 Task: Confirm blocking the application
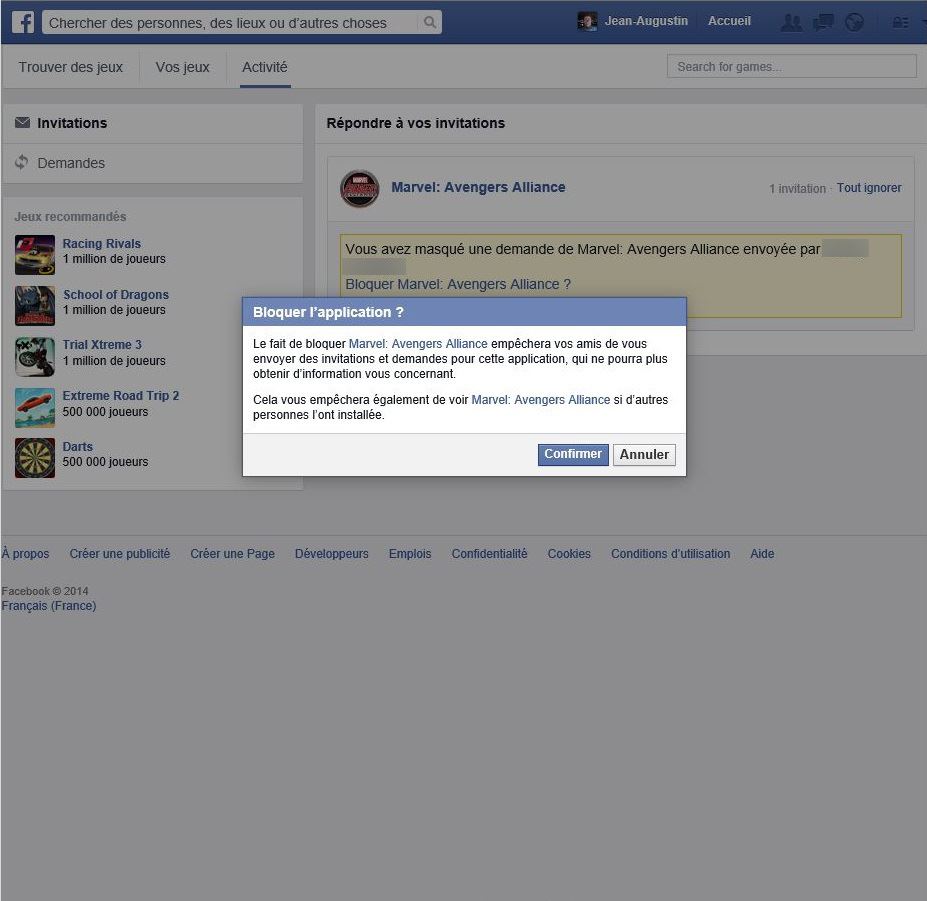click(x=573, y=454)
